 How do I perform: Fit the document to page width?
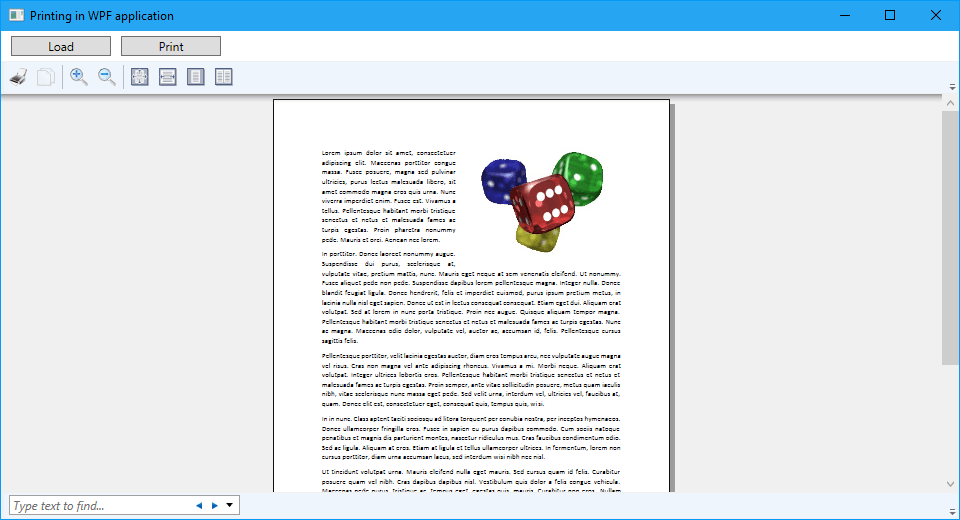point(168,77)
